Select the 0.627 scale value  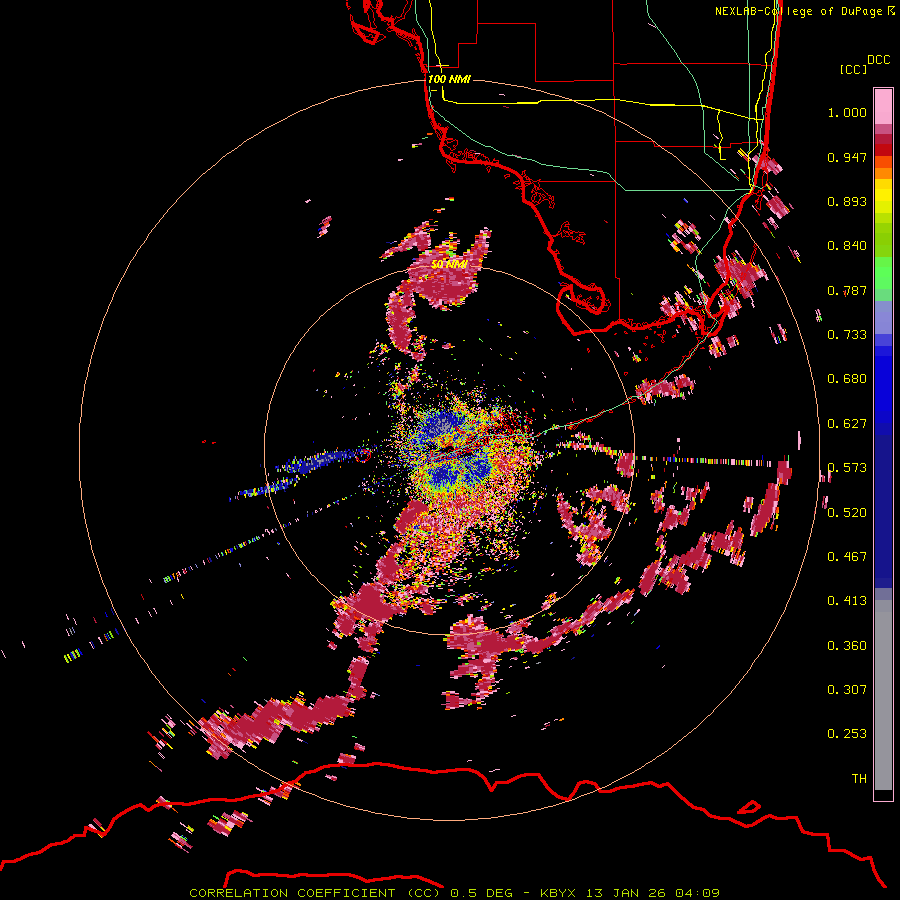click(x=847, y=424)
